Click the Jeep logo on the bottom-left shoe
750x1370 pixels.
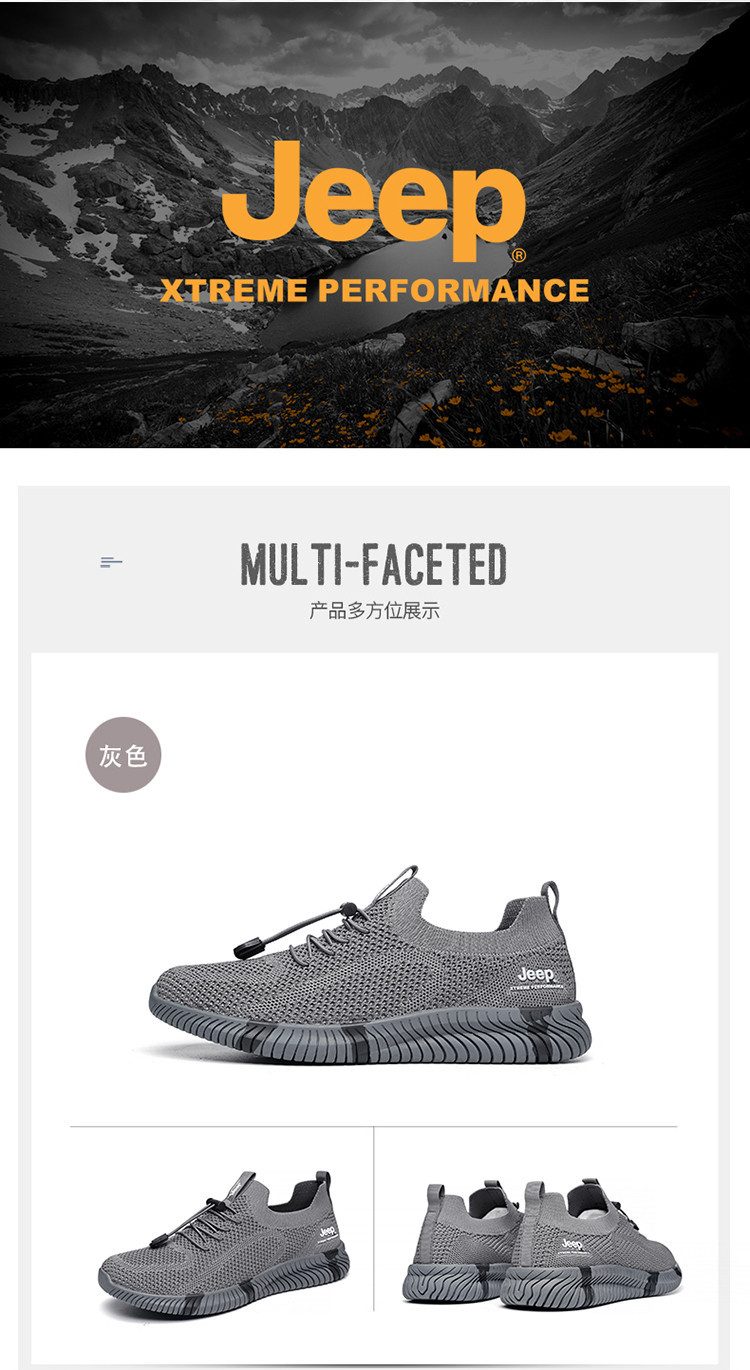pos(326,1232)
